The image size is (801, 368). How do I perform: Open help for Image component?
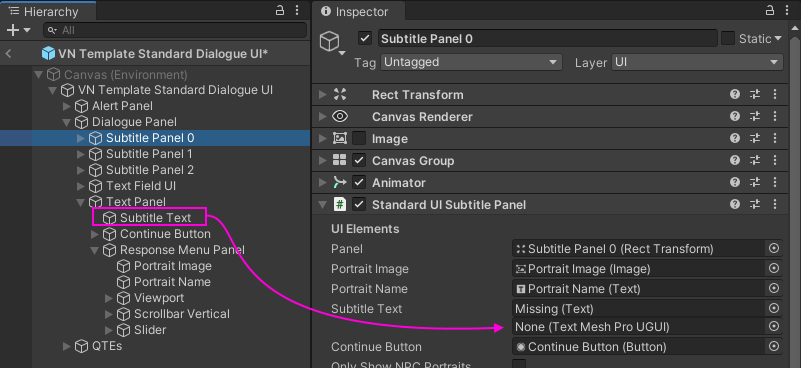735,139
